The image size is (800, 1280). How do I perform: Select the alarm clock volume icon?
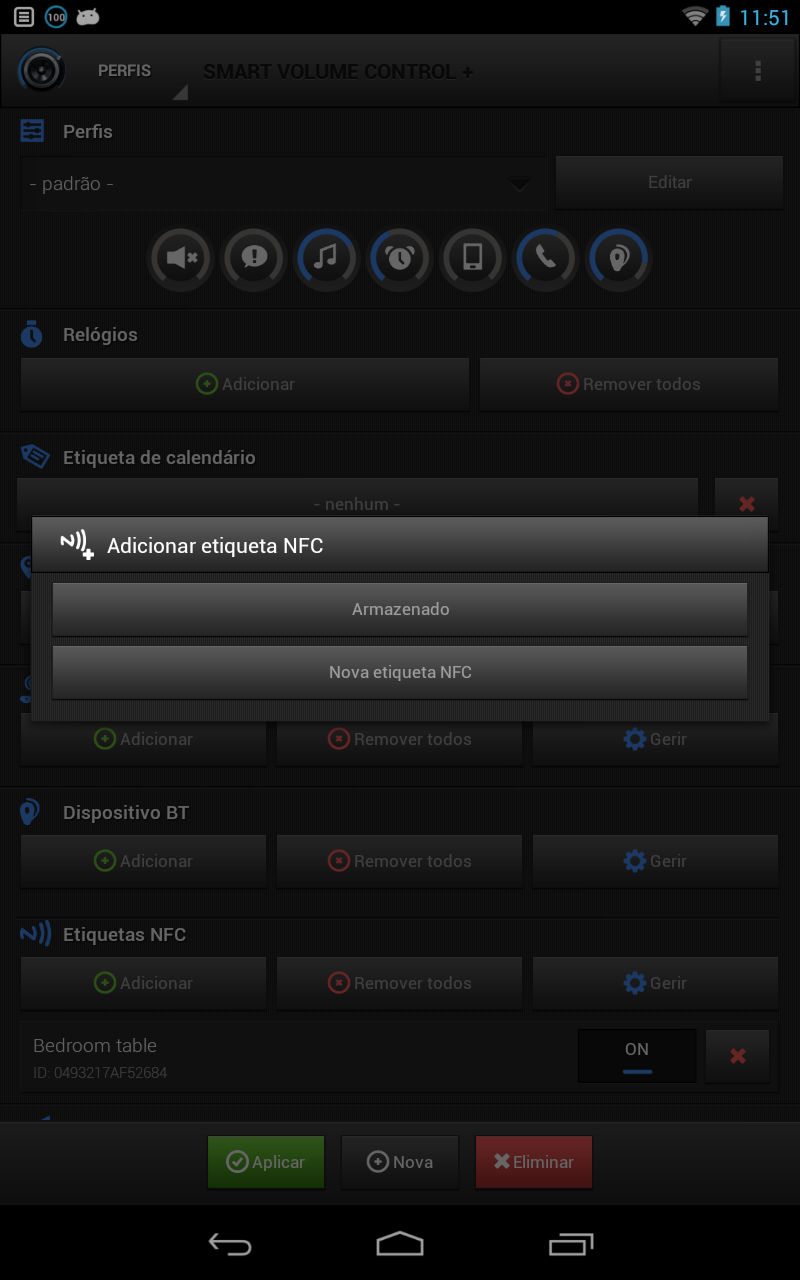[x=400, y=258]
